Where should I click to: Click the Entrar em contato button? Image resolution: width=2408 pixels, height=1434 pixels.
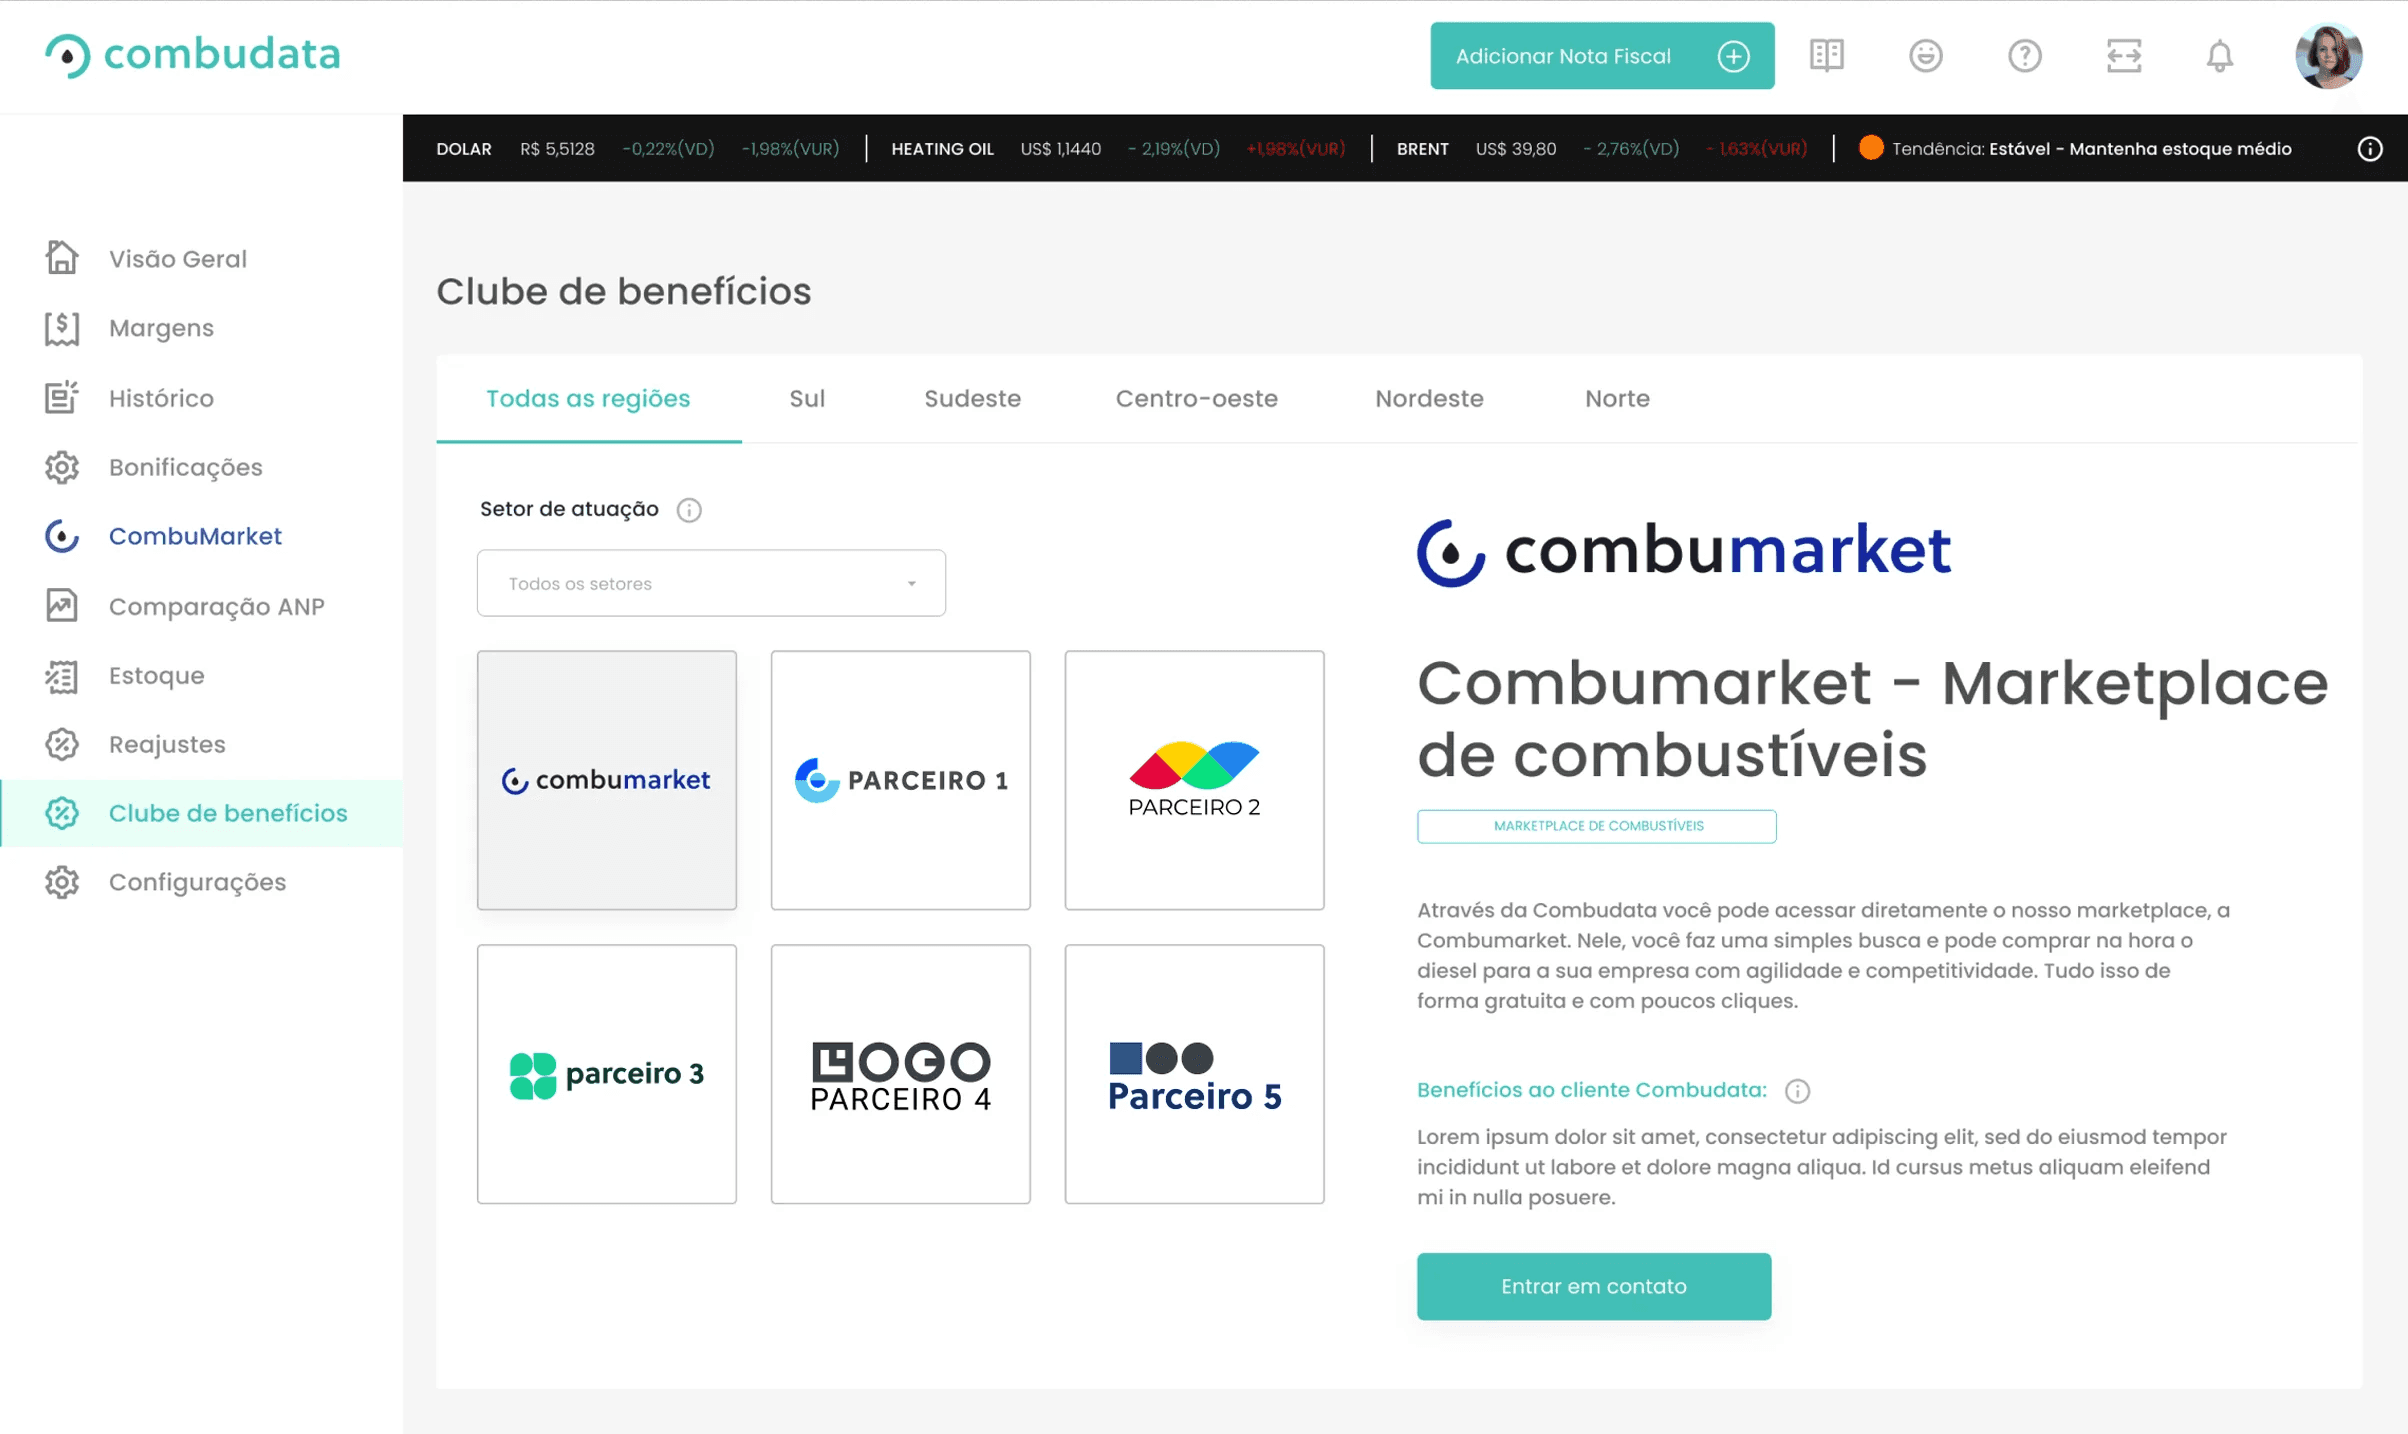pyautogui.click(x=1593, y=1286)
